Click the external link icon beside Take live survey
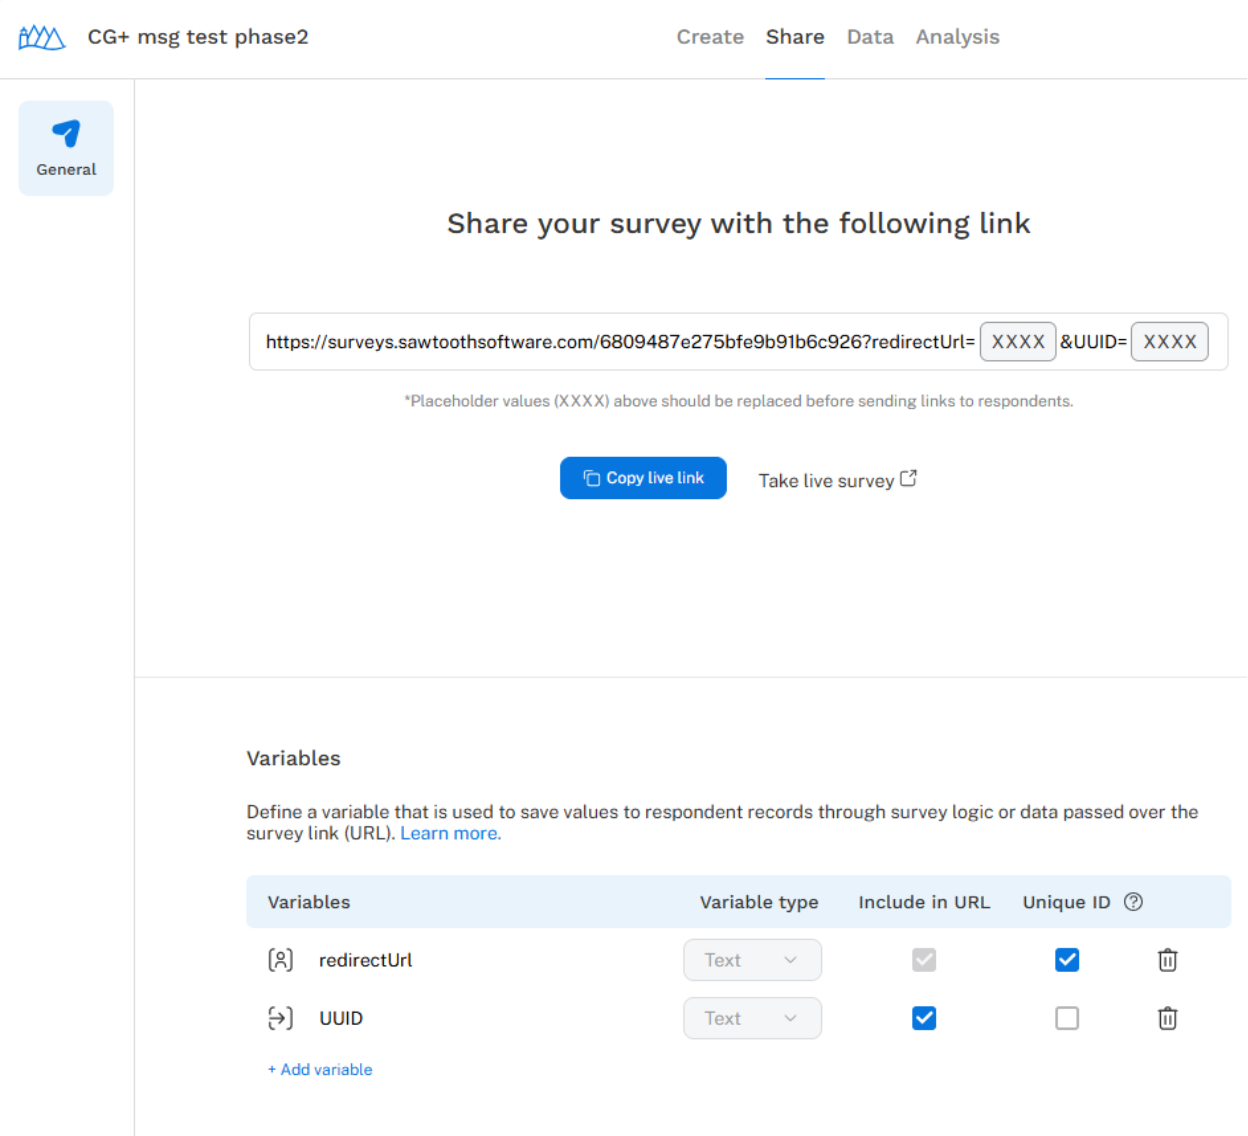1248x1136 pixels. pos(907,478)
